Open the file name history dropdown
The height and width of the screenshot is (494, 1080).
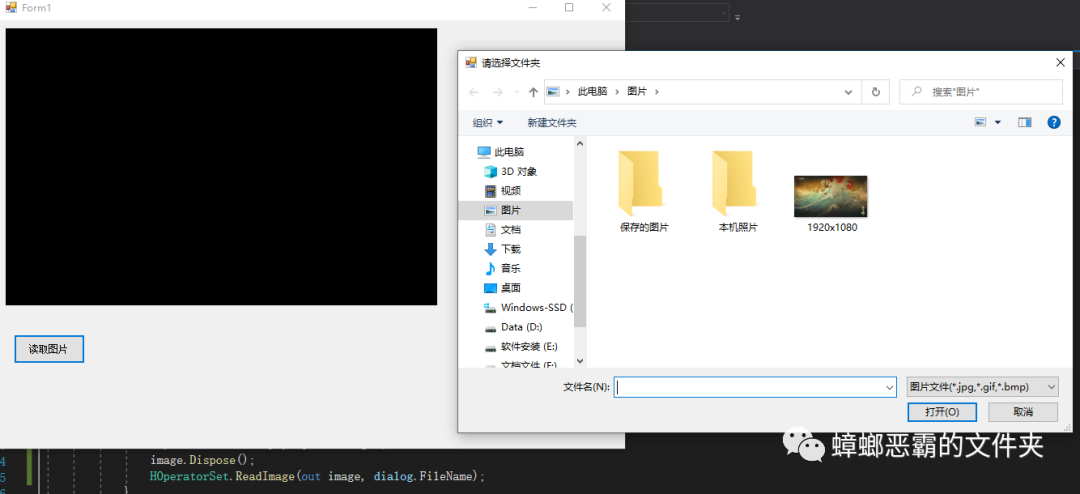click(889, 387)
